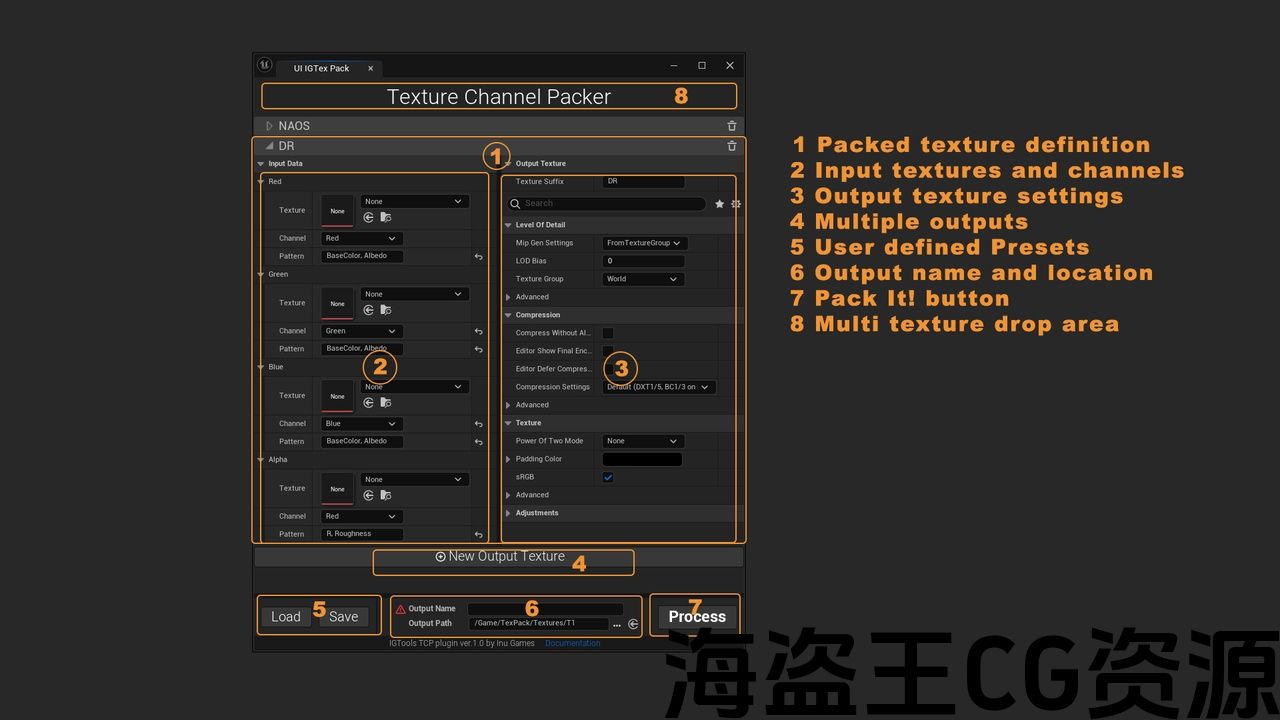Reset the Red channel Pattern to default

click(x=478, y=257)
